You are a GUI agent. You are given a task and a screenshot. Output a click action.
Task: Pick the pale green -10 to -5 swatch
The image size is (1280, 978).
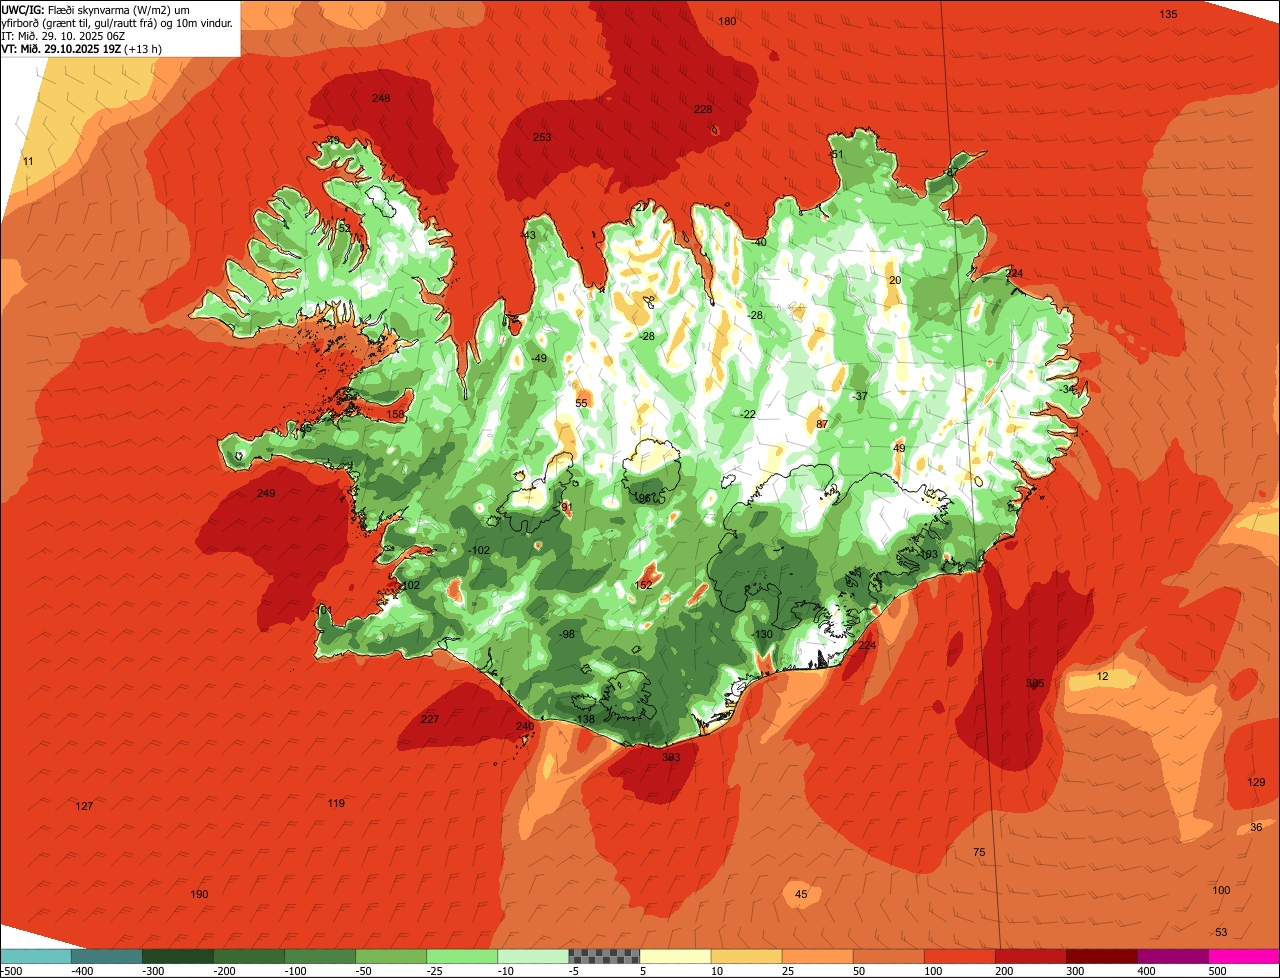point(533,956)
